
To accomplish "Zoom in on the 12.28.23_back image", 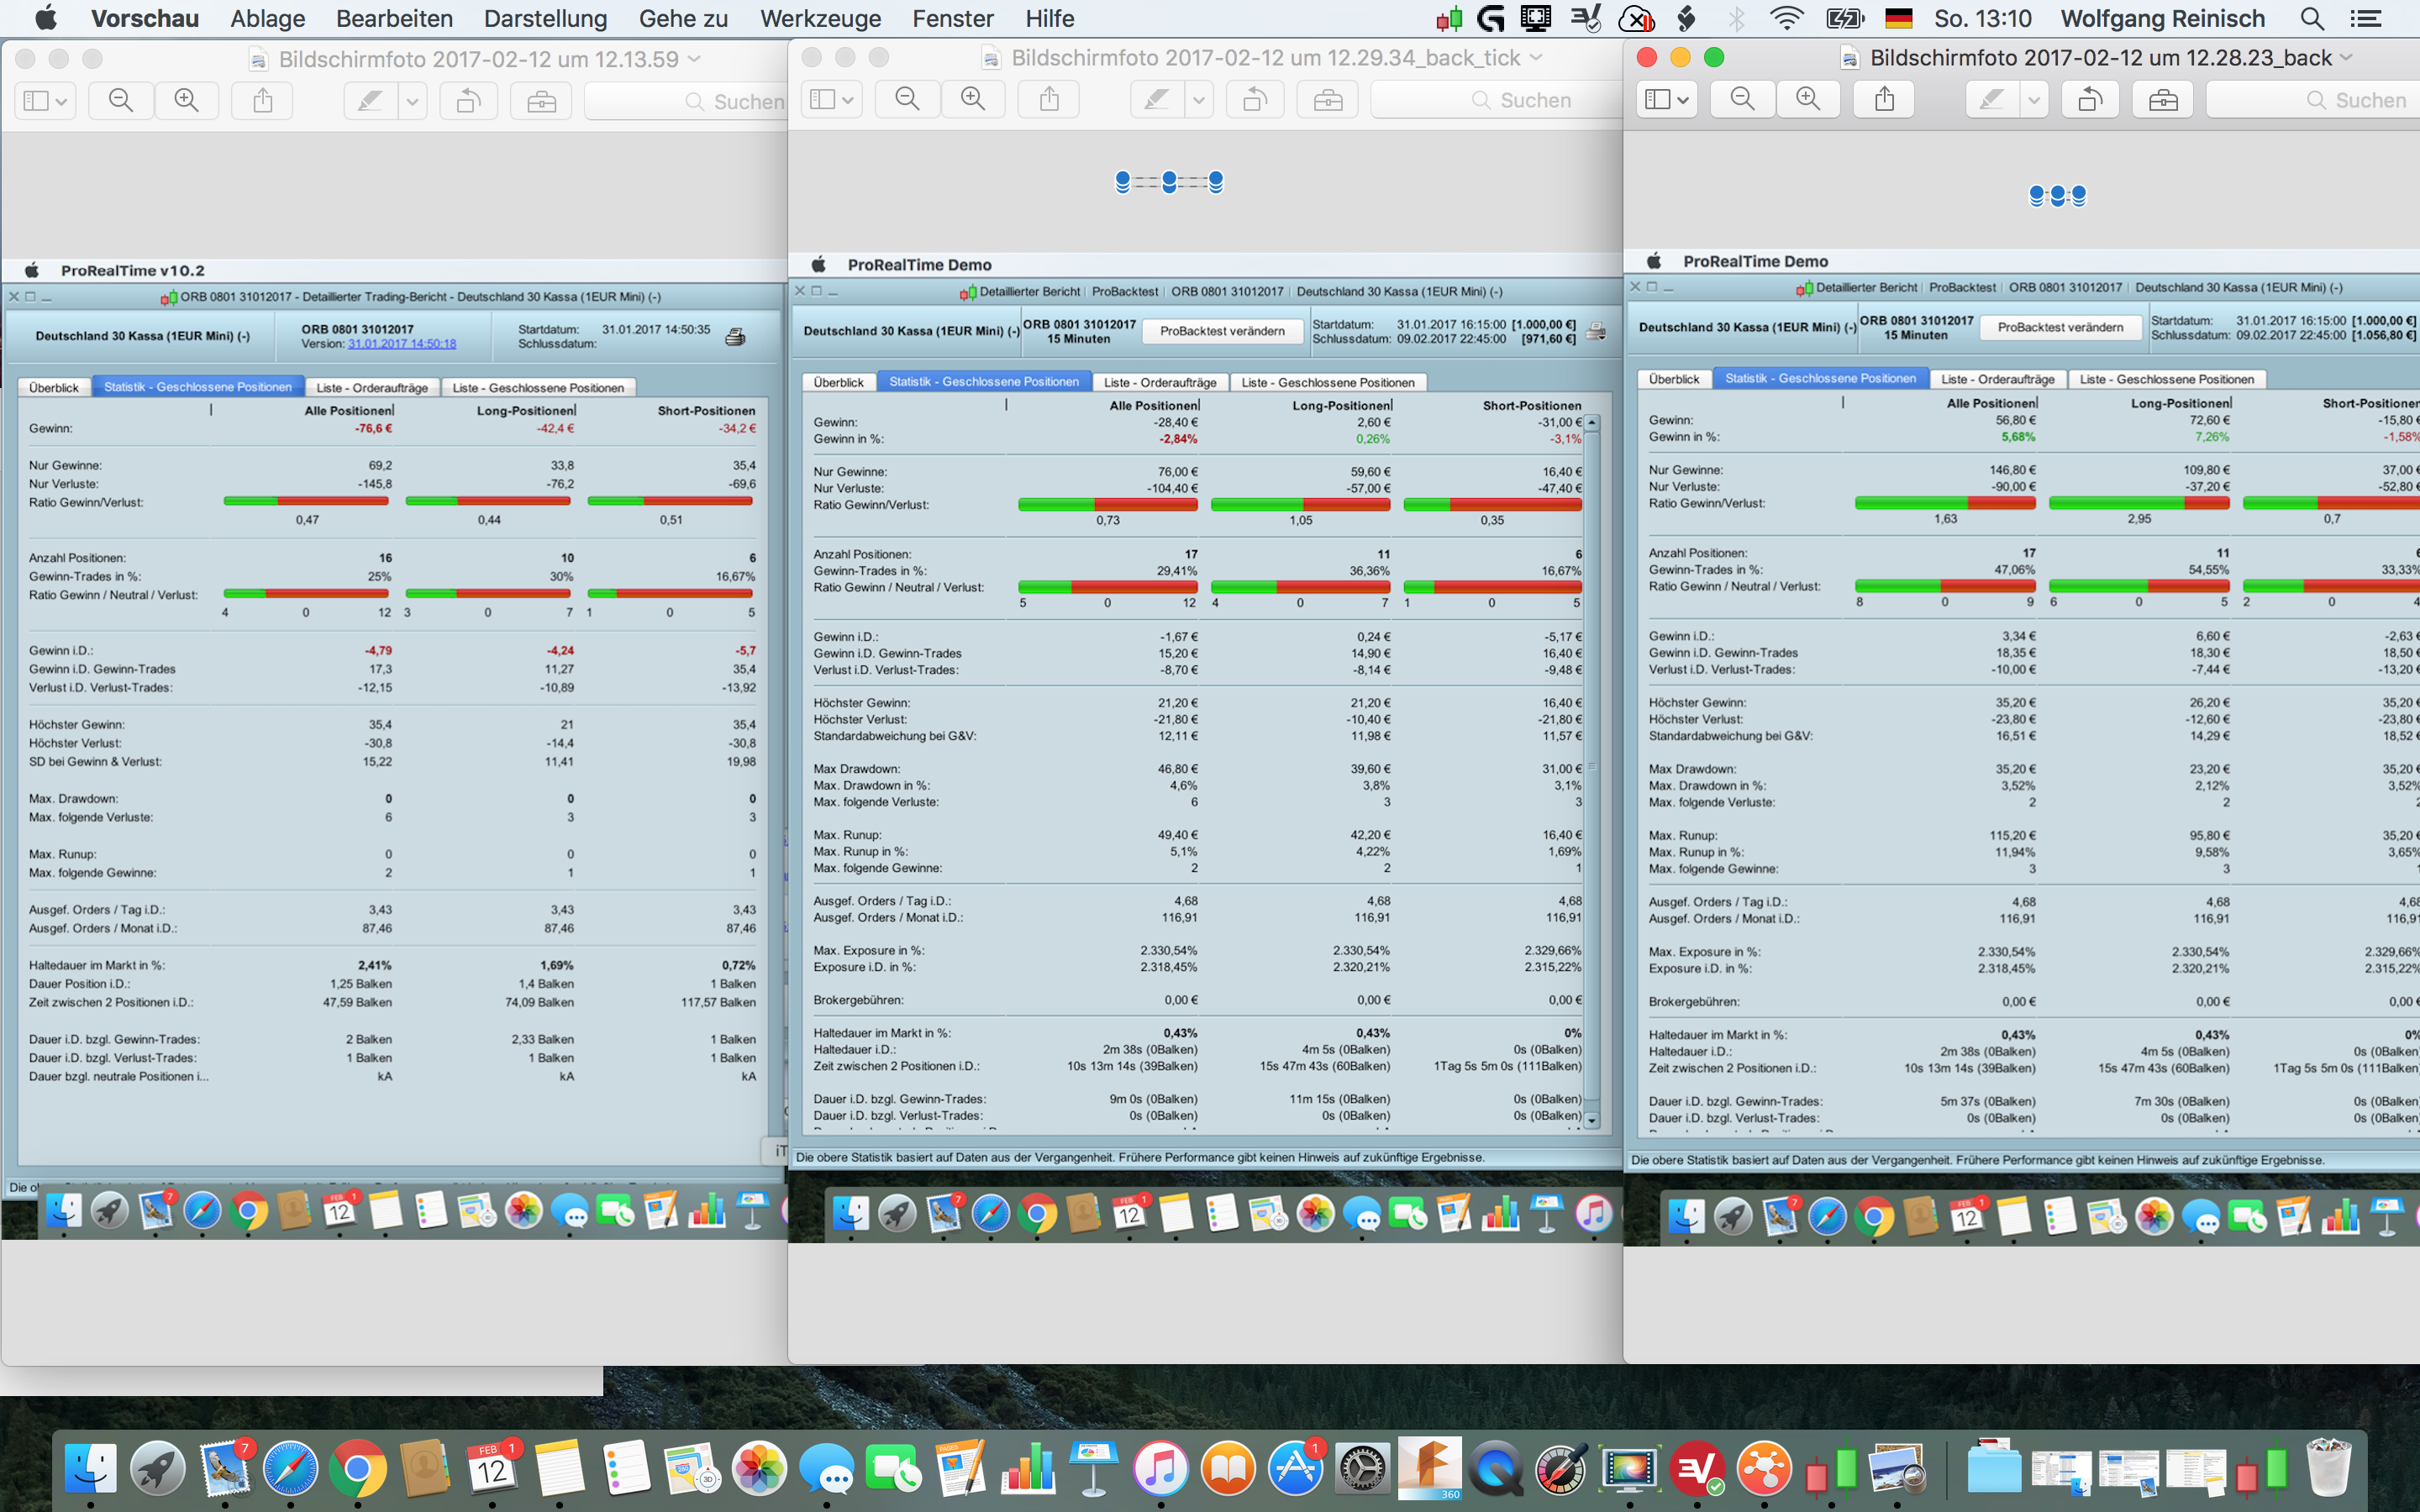I will [1808, 100].
